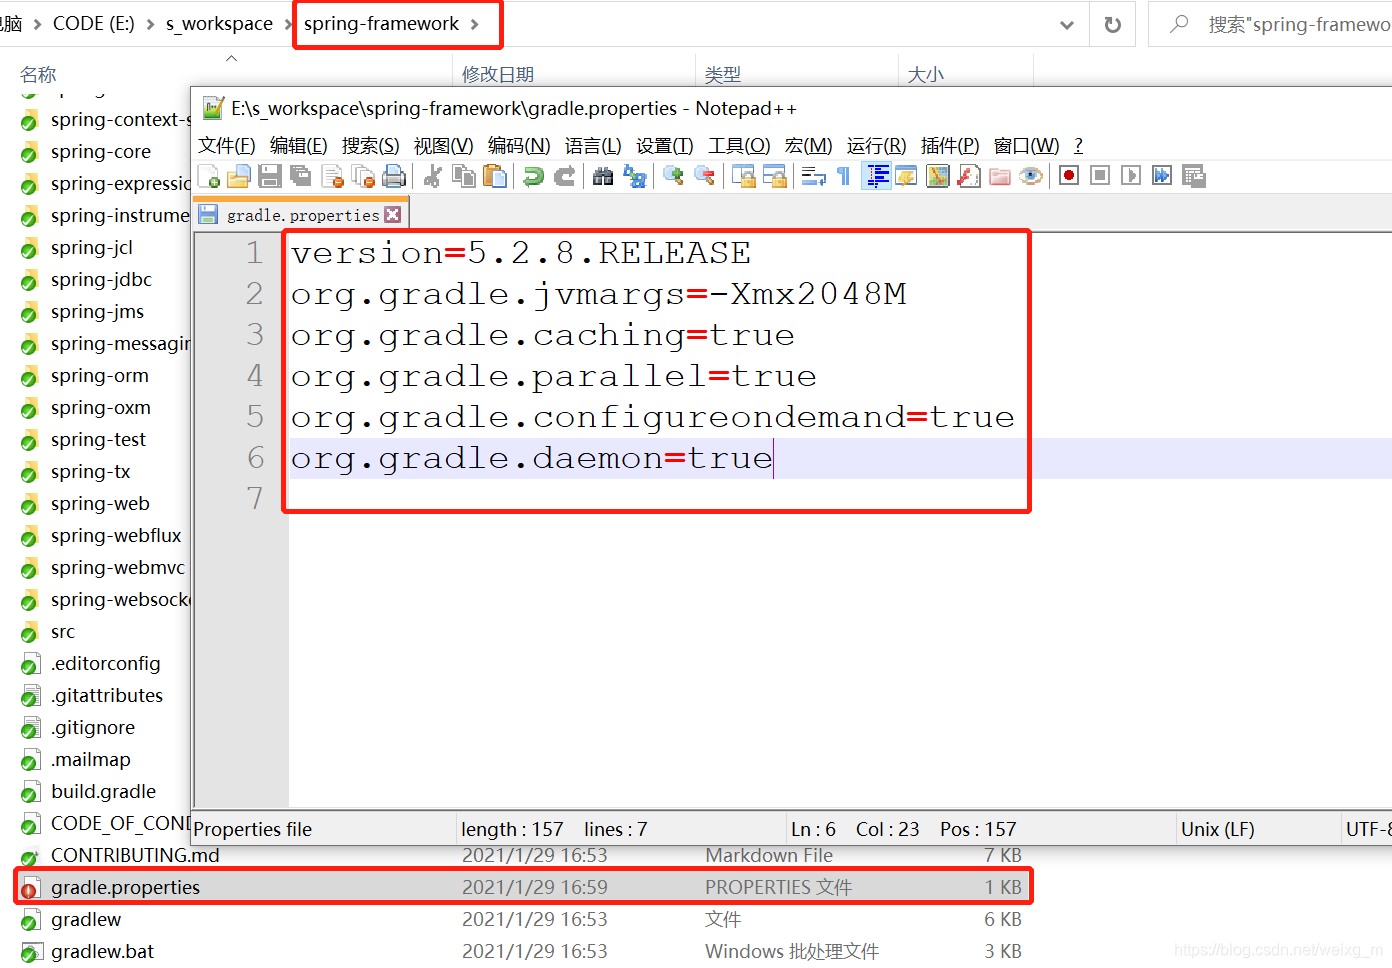Click the Copy icon in Notepad++ toolbar
This screenshot has height=968, width=1392.
point(463,176)
